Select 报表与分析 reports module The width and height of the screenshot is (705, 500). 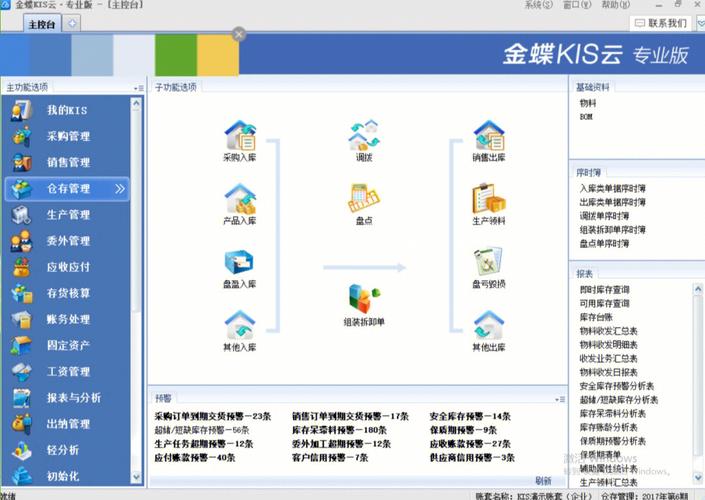[x=67, y=397]
